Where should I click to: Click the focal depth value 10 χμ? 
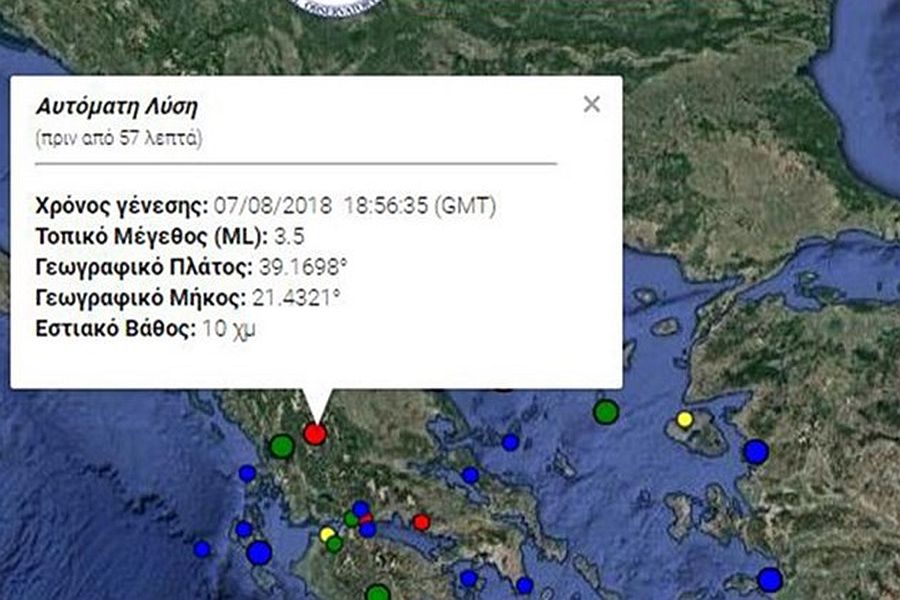(228, 329)
